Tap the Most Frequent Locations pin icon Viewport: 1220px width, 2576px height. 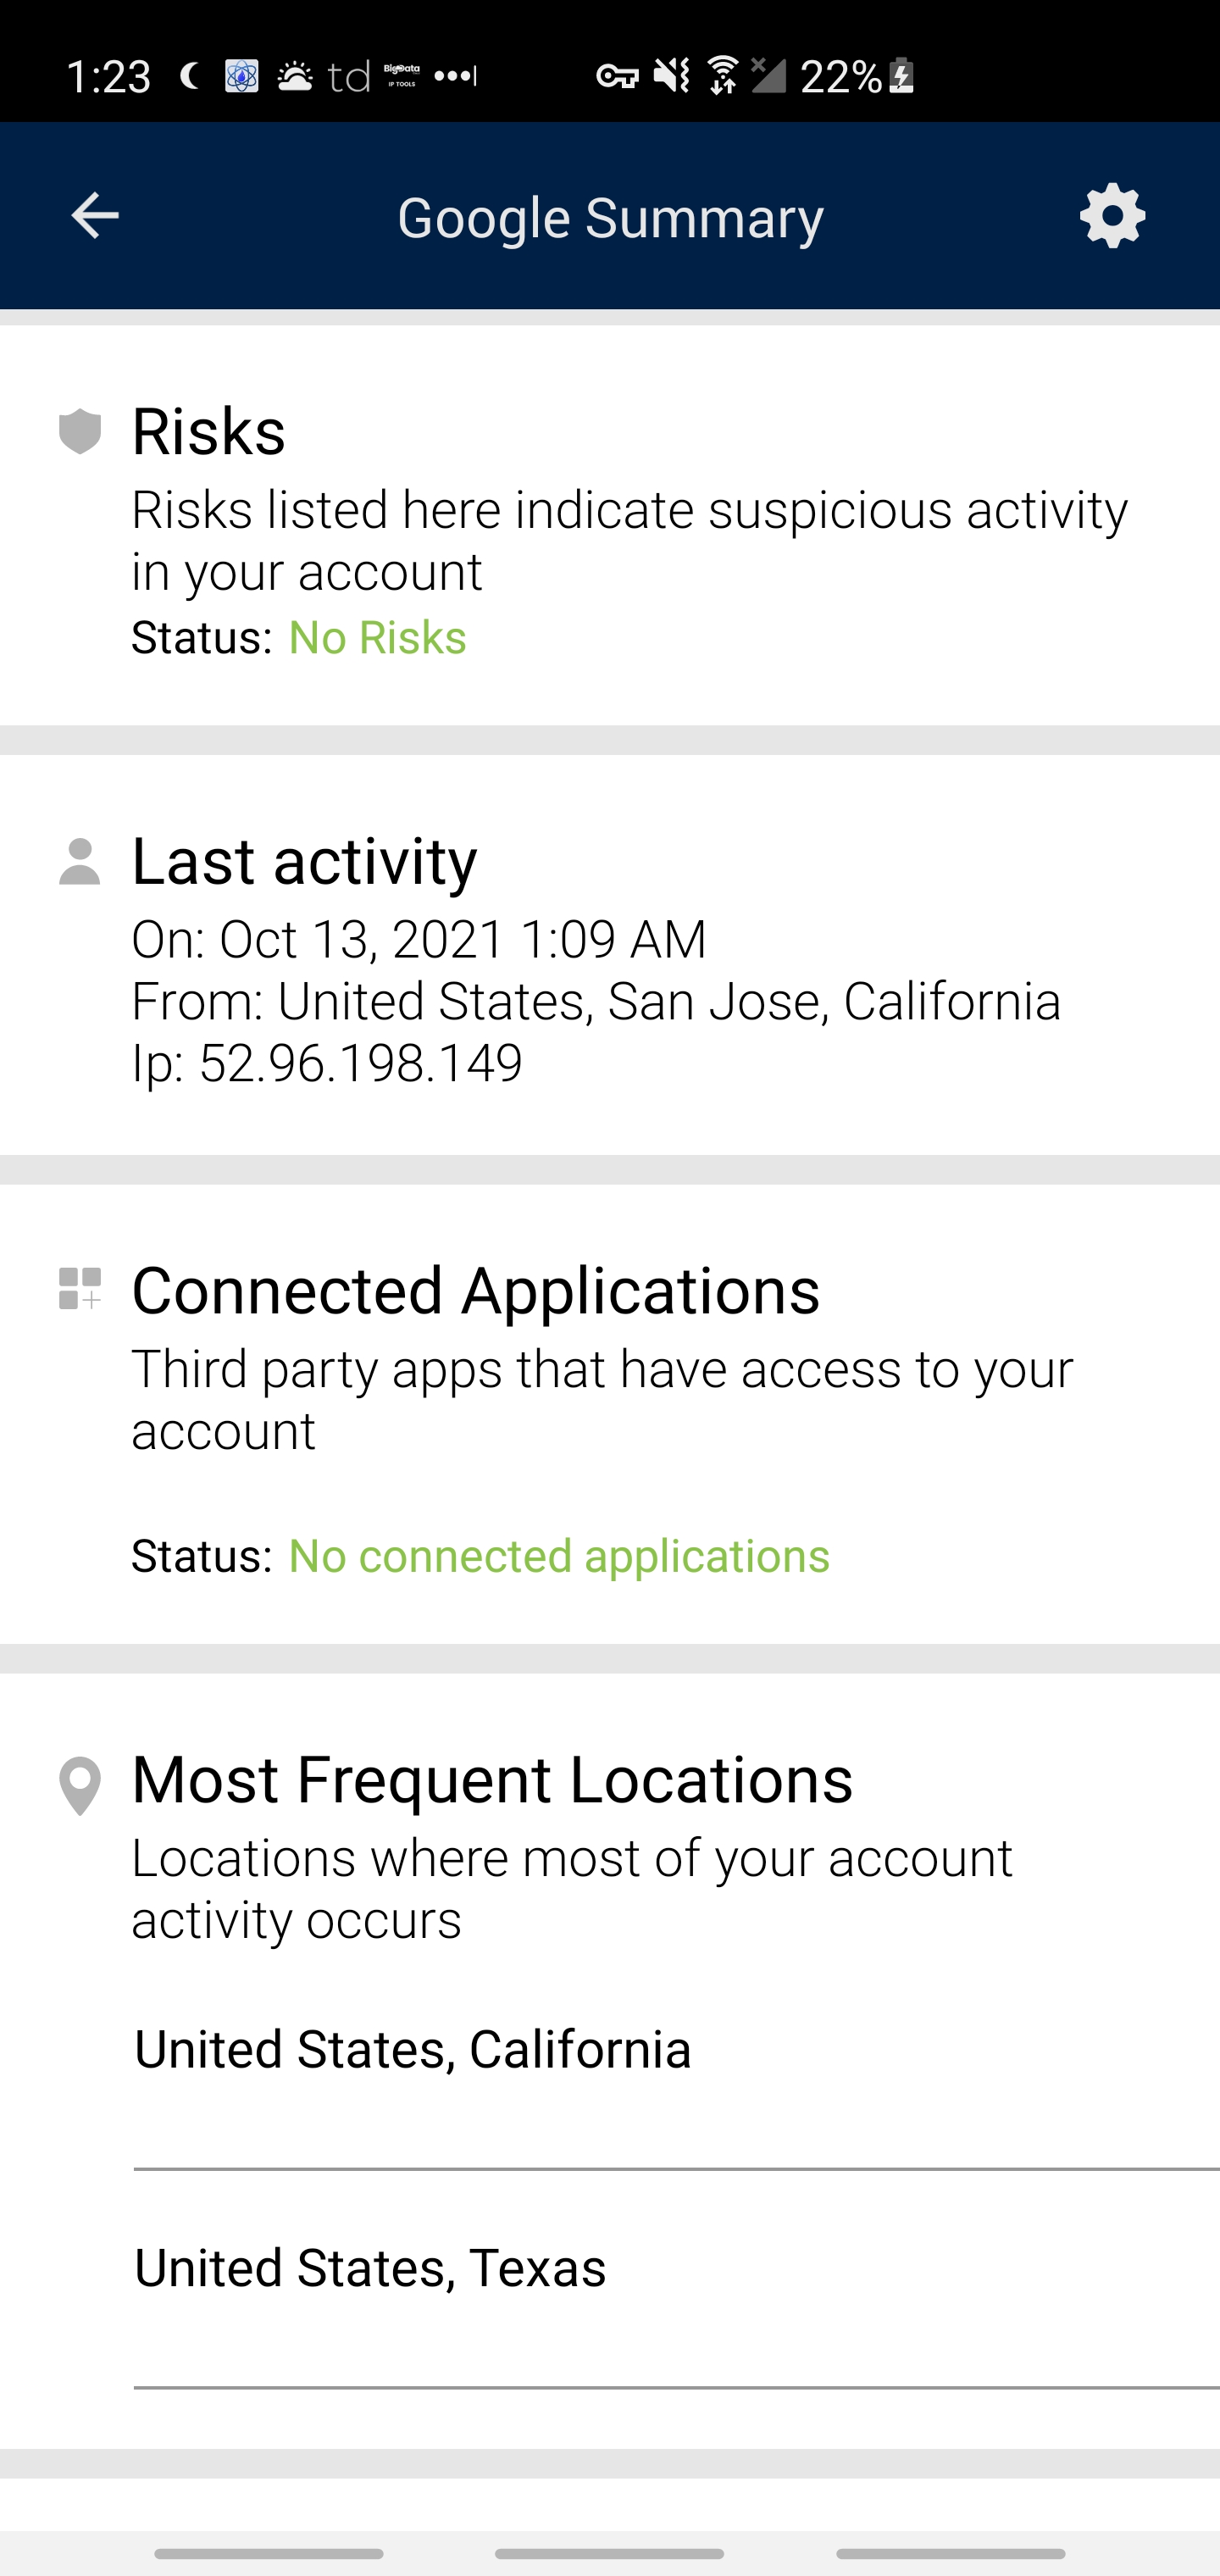80,1785
